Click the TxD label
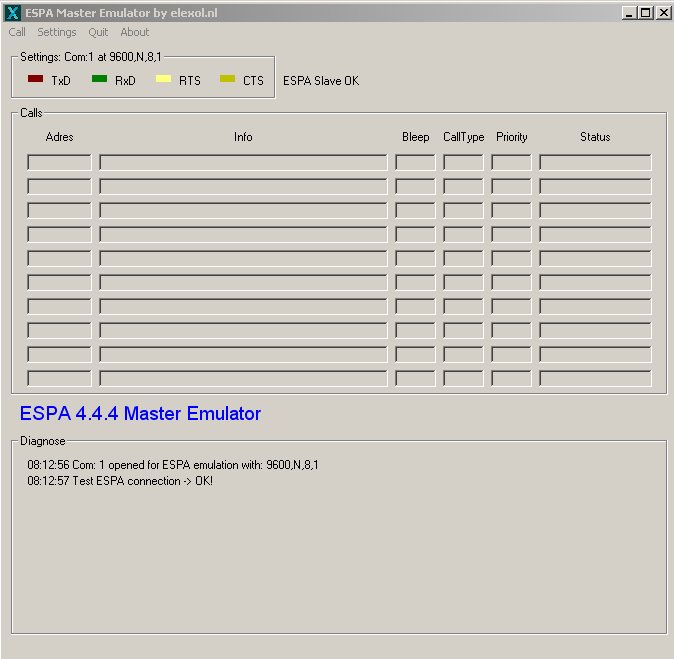 (61, 81)
